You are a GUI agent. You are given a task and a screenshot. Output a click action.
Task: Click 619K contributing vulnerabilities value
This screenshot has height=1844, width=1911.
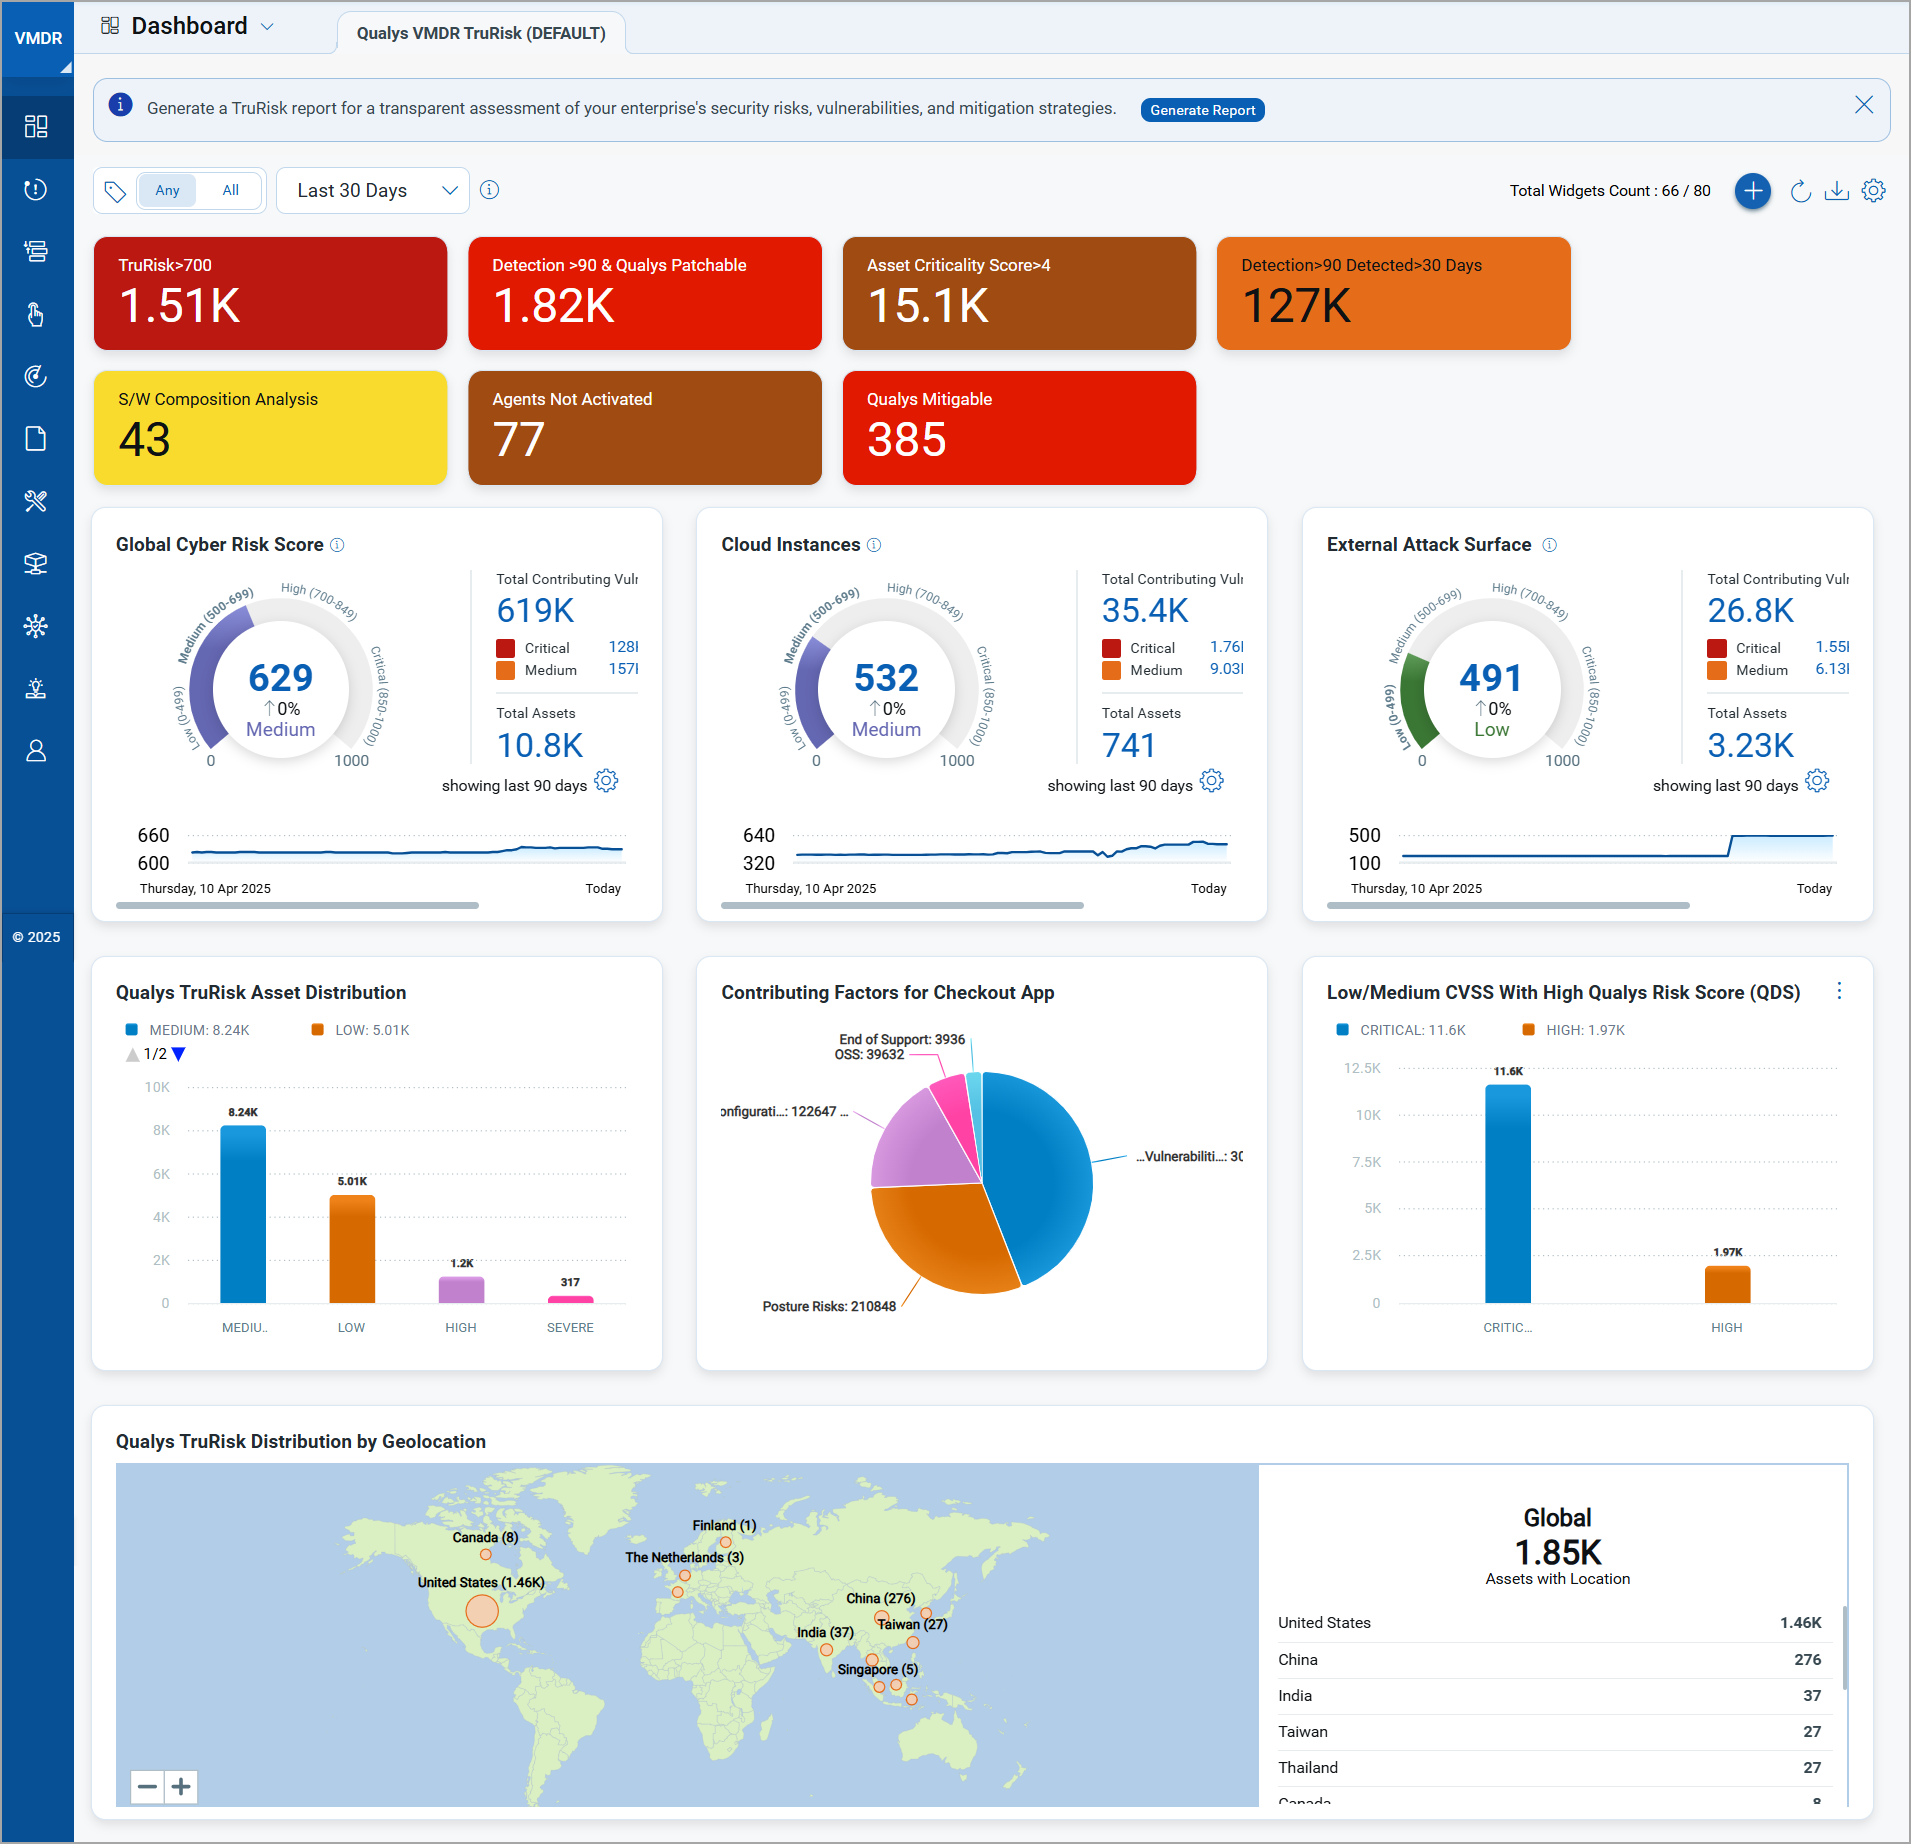point(535,610)
